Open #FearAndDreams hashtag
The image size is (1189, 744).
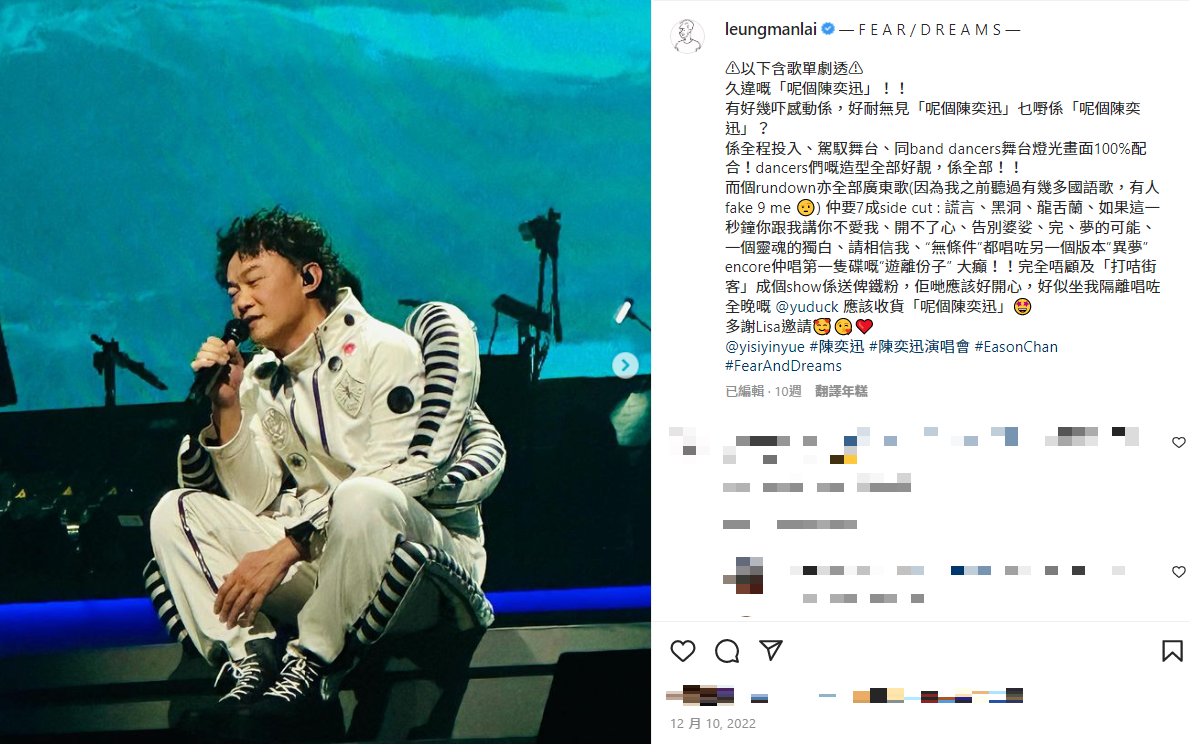point(783,366)
